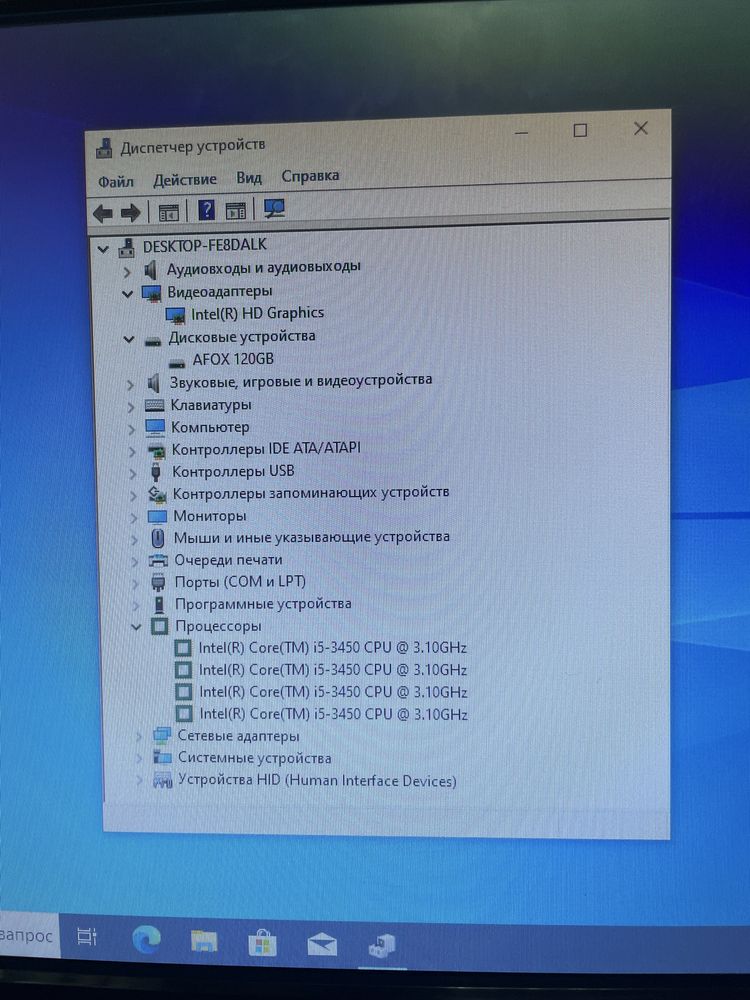Image resolution: width=750 pixels, height=1000 pixels.
Task: Open the Вид menu
Action: (249, 177)
